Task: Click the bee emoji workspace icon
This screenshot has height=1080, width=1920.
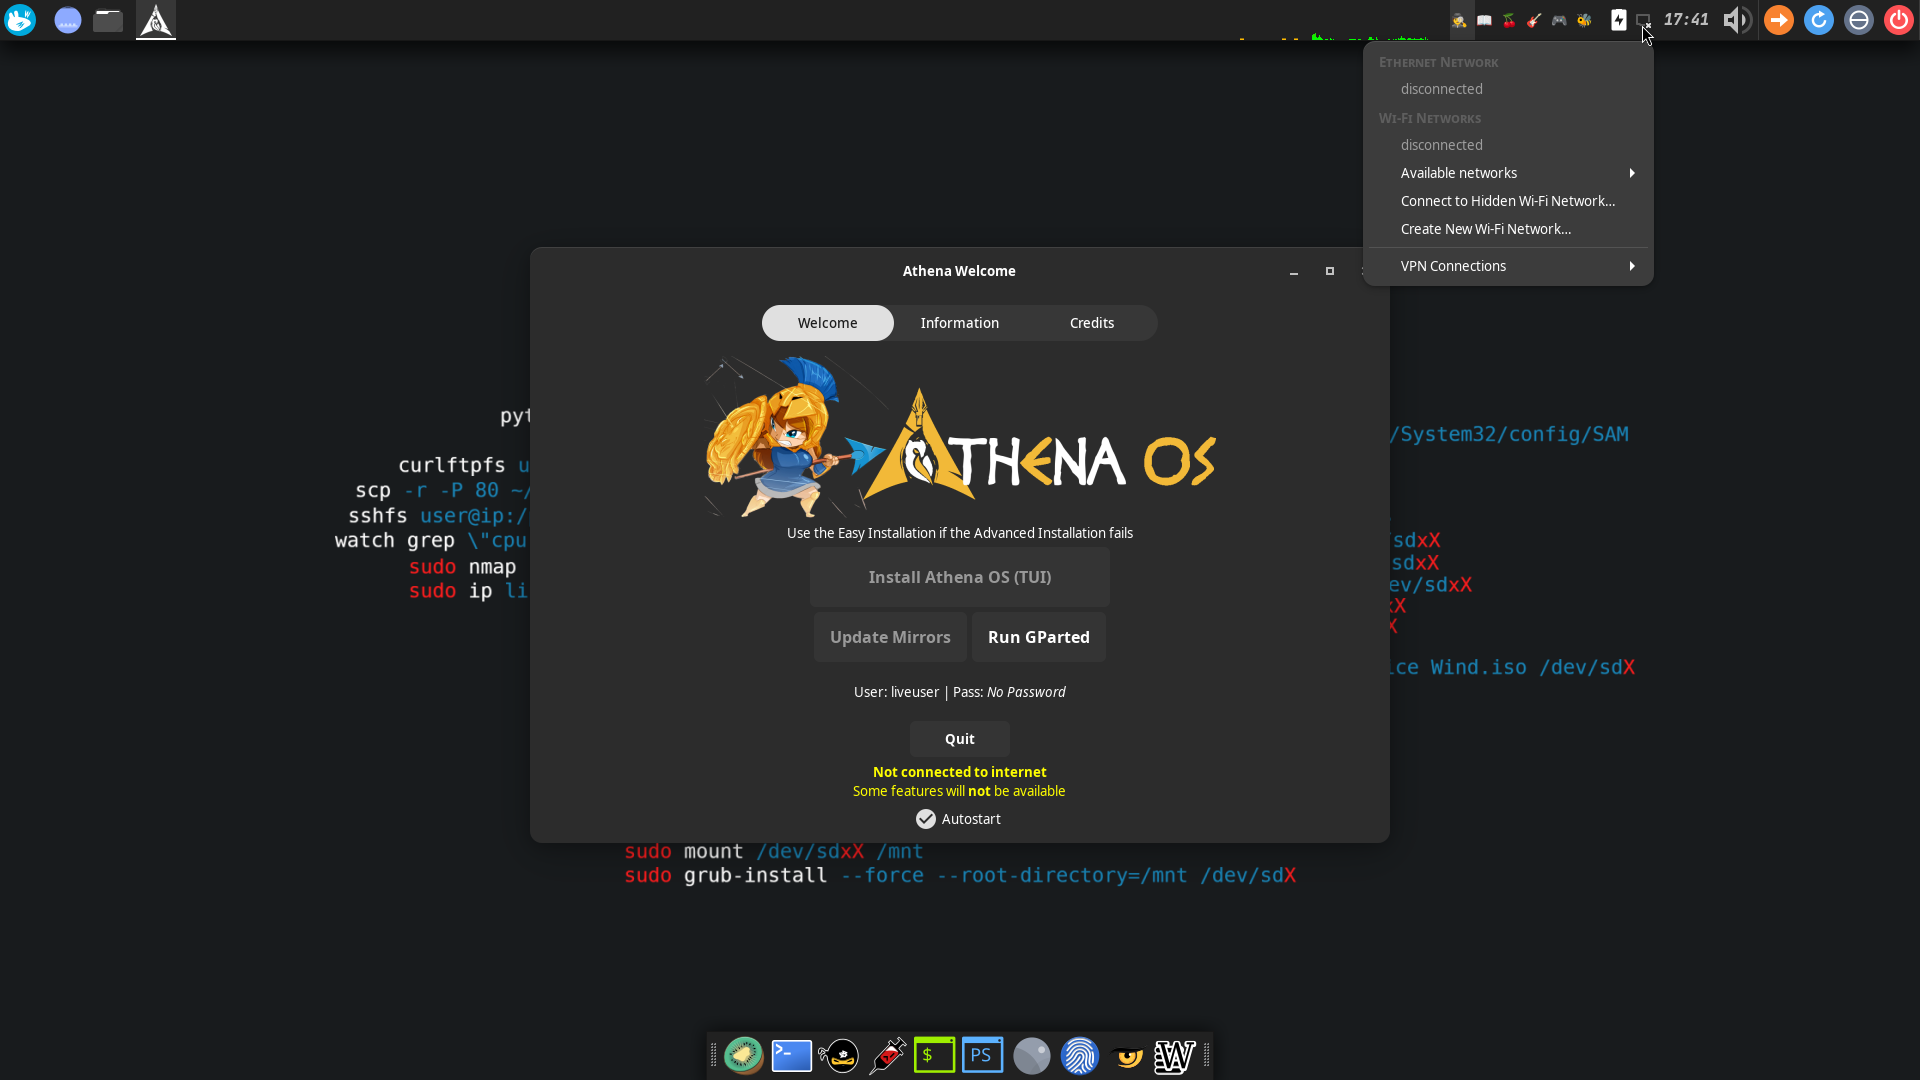Action: coord(1584,20)
